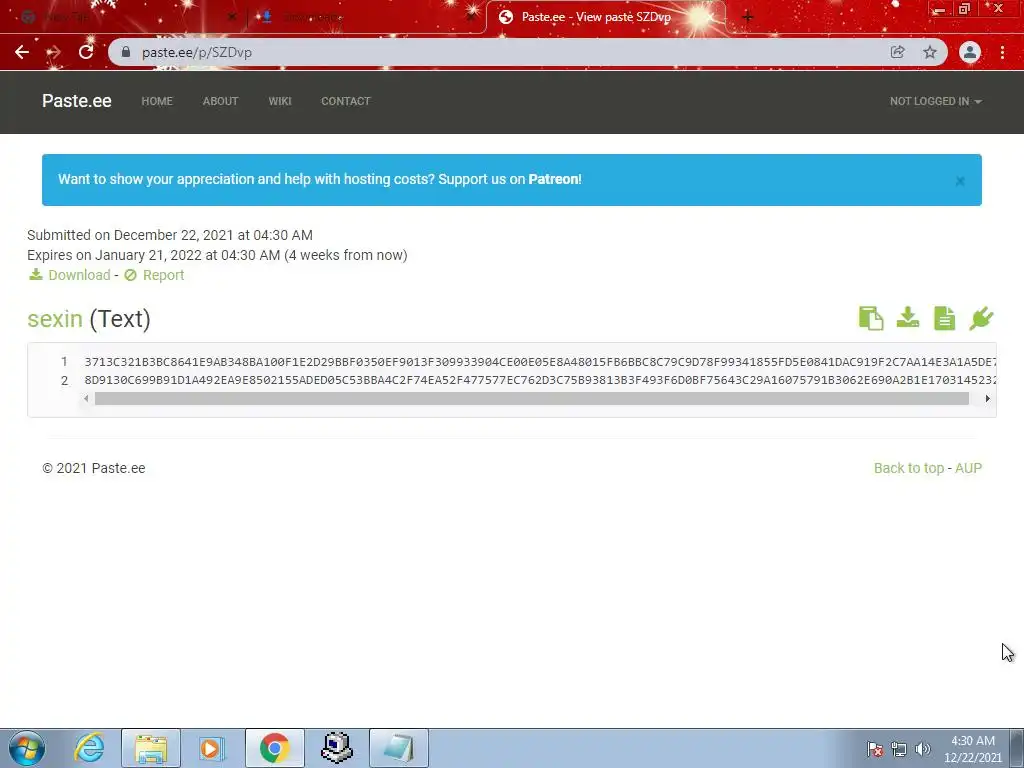This screenshot has width=1024, height=768.
Task: Download section icon next to sexin title
Action: [x=908, y=318]
